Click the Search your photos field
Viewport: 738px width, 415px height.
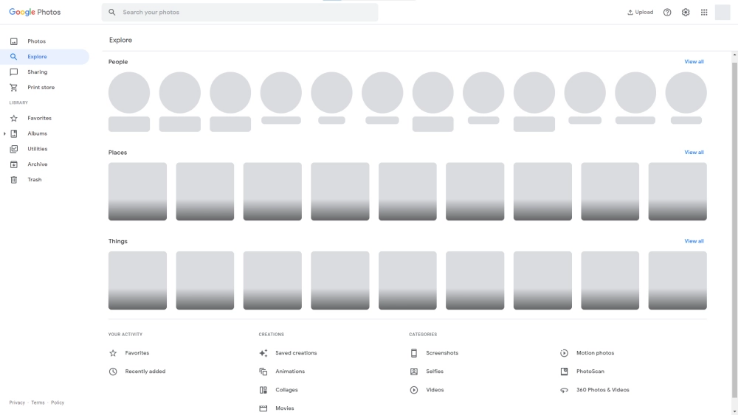pyautogui.click(x=240, y=12)
